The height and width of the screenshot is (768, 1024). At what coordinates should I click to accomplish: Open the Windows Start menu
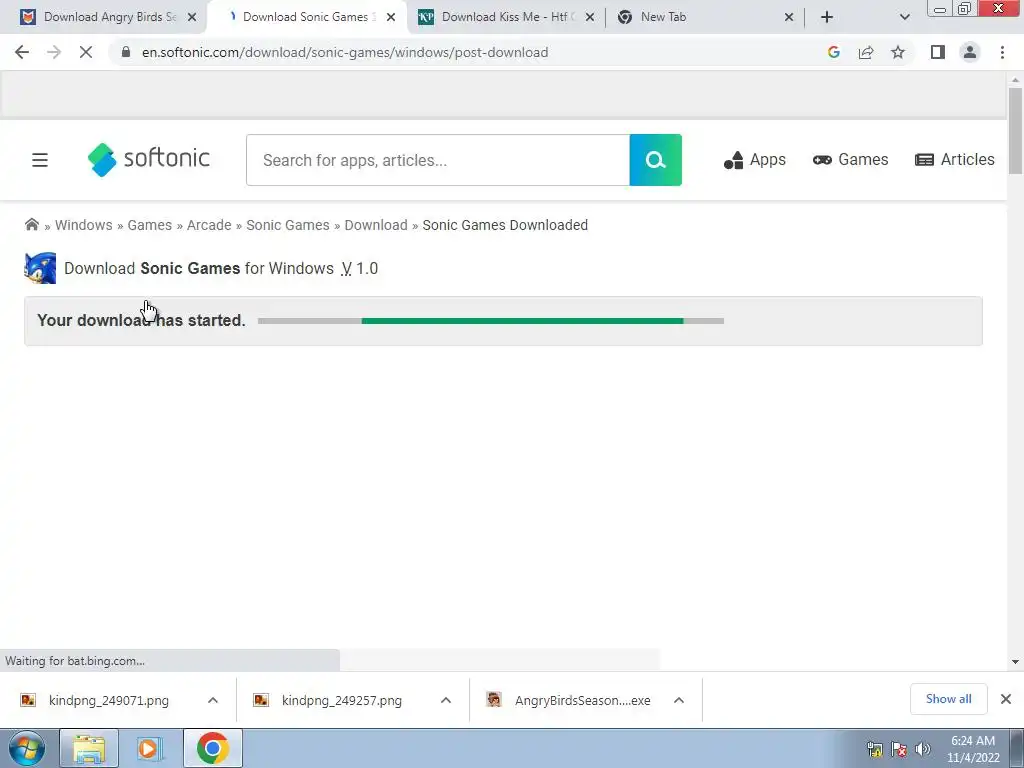(27, 748)
